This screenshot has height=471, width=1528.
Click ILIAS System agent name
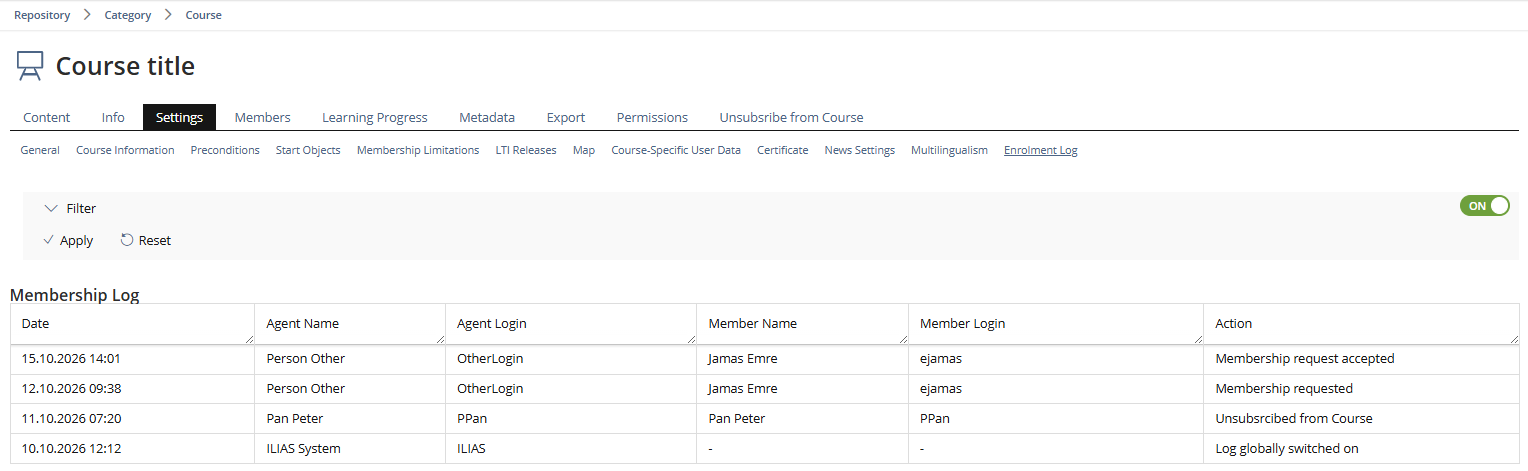coord(304,448)
